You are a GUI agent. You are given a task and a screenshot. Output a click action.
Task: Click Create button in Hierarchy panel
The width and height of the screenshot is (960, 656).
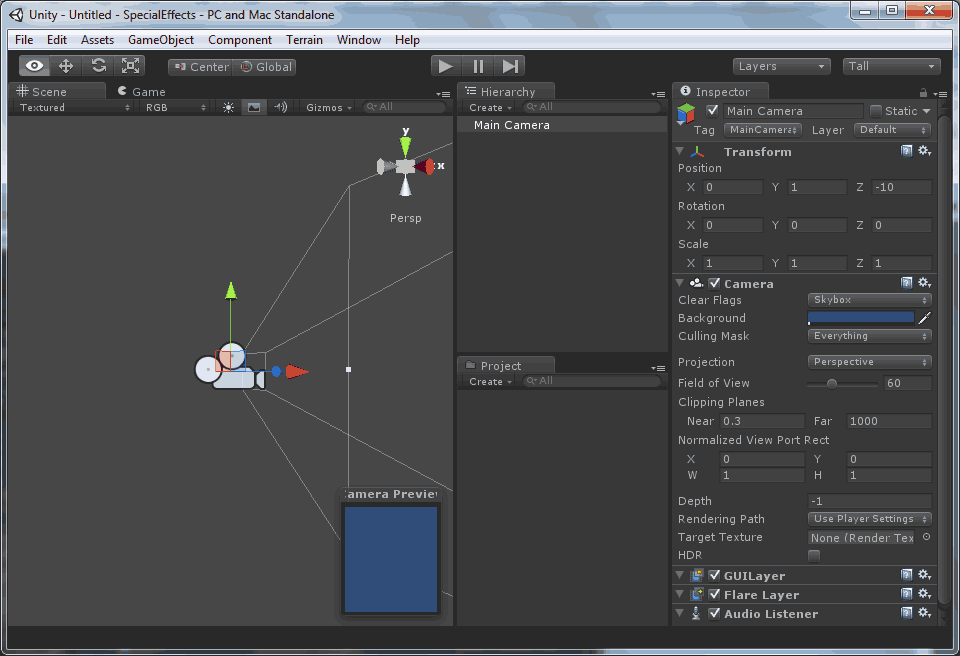490,108
